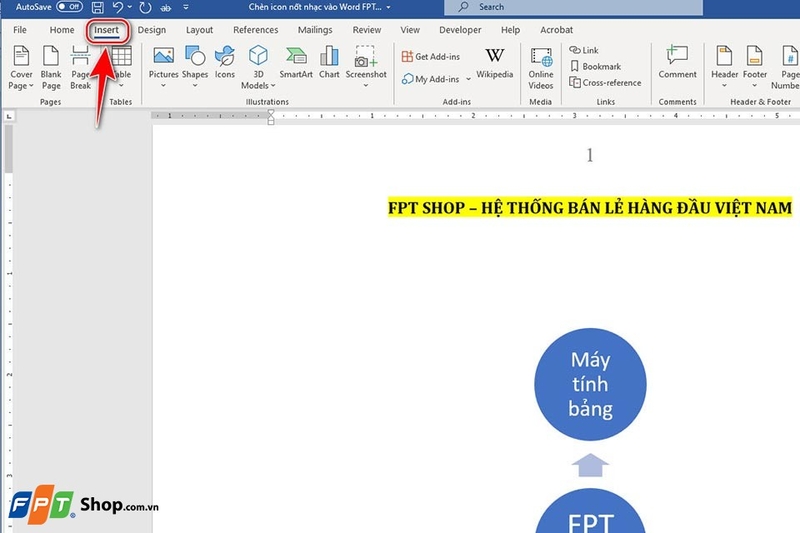Image resolution: width=800 pixels, height=533 pixels.
Task: Insert a Cover Page
Action: coord(21,67)
